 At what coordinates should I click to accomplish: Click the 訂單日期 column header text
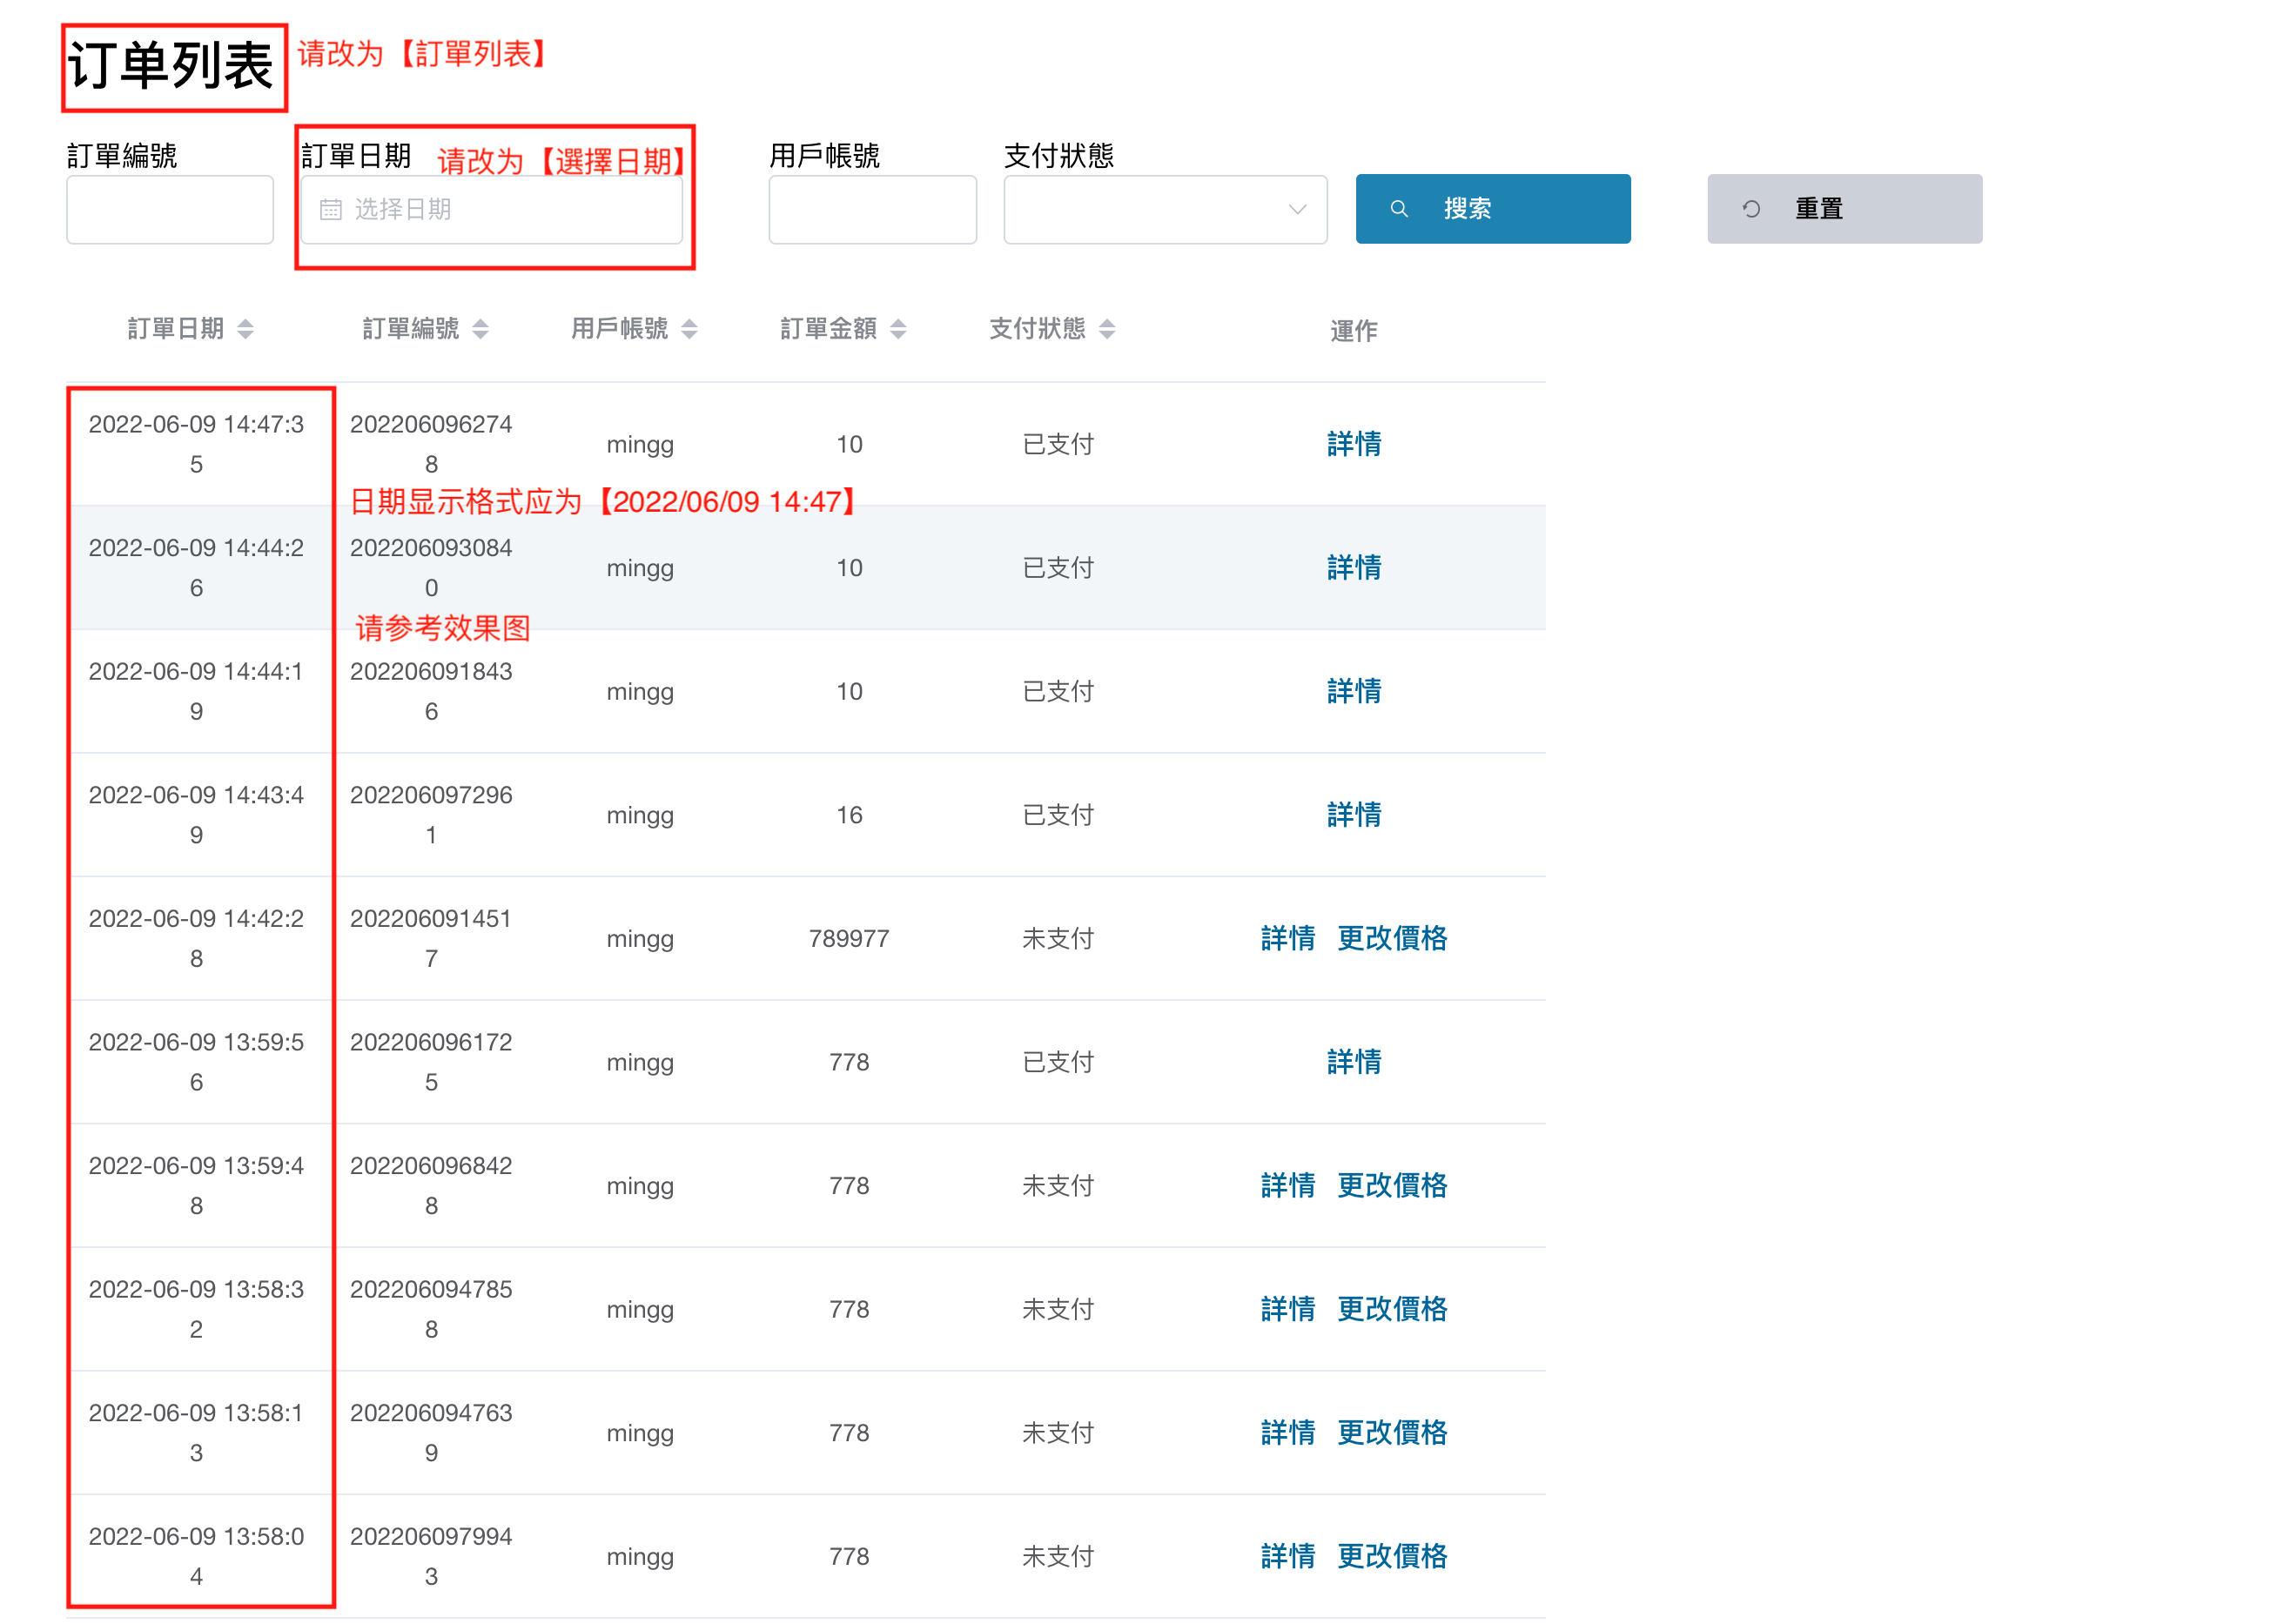(x=175, y=329)
